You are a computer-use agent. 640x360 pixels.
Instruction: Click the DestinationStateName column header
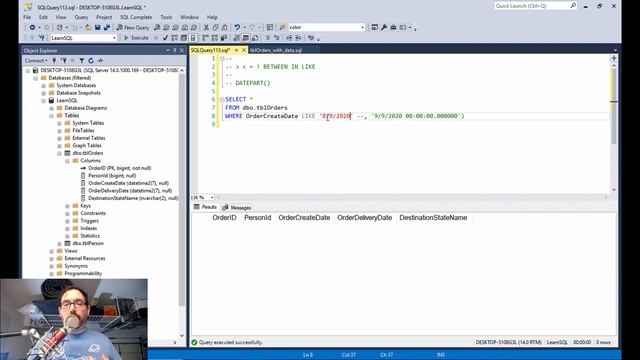coord(433,218)
